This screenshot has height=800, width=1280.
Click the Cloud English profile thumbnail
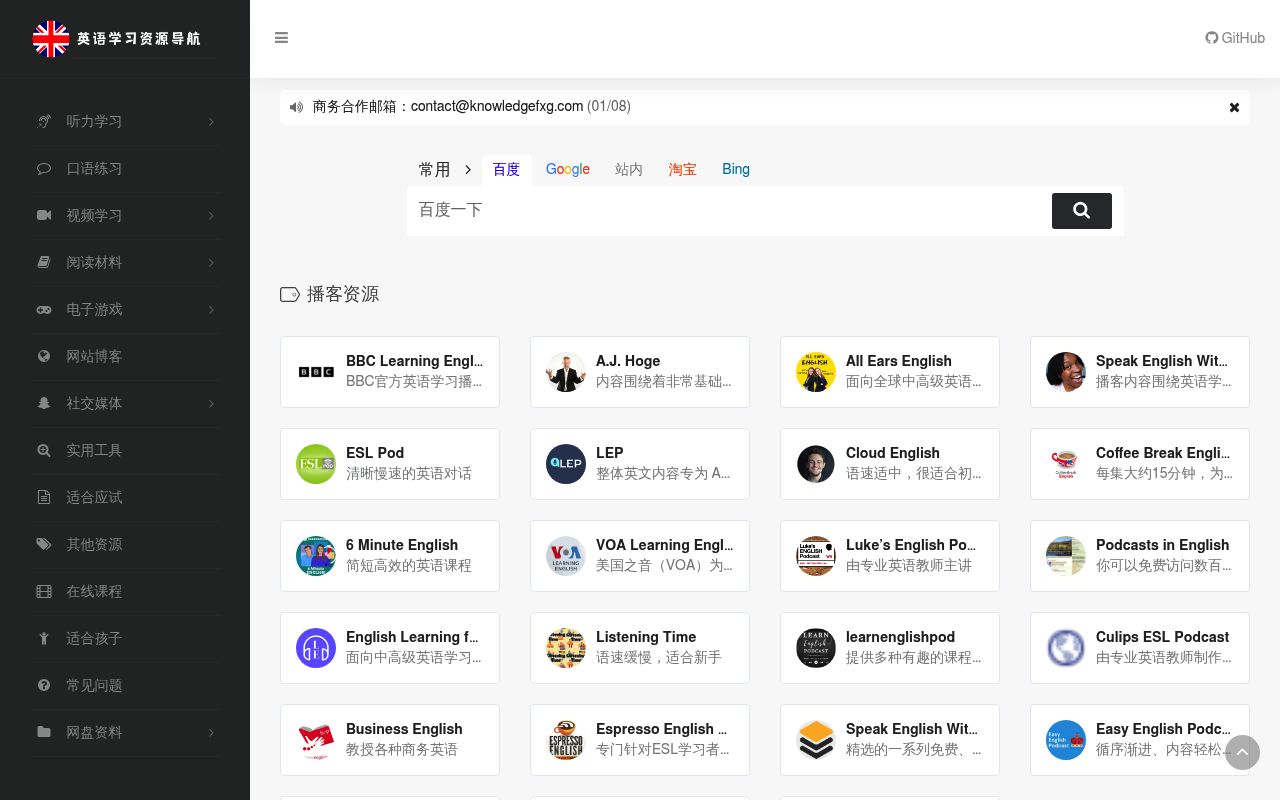pos(816,464)
